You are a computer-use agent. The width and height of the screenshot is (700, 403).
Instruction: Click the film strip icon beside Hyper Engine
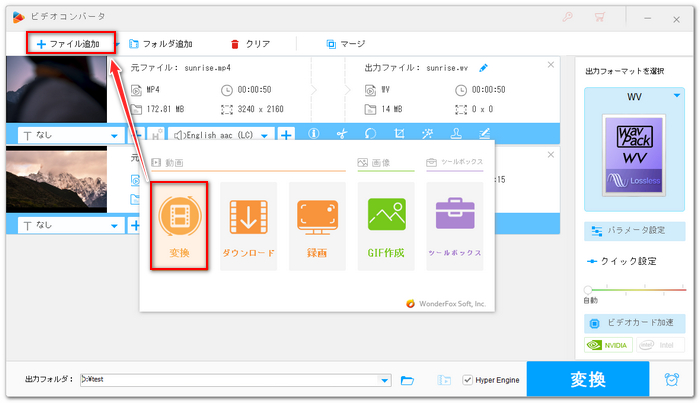point(444,380)
